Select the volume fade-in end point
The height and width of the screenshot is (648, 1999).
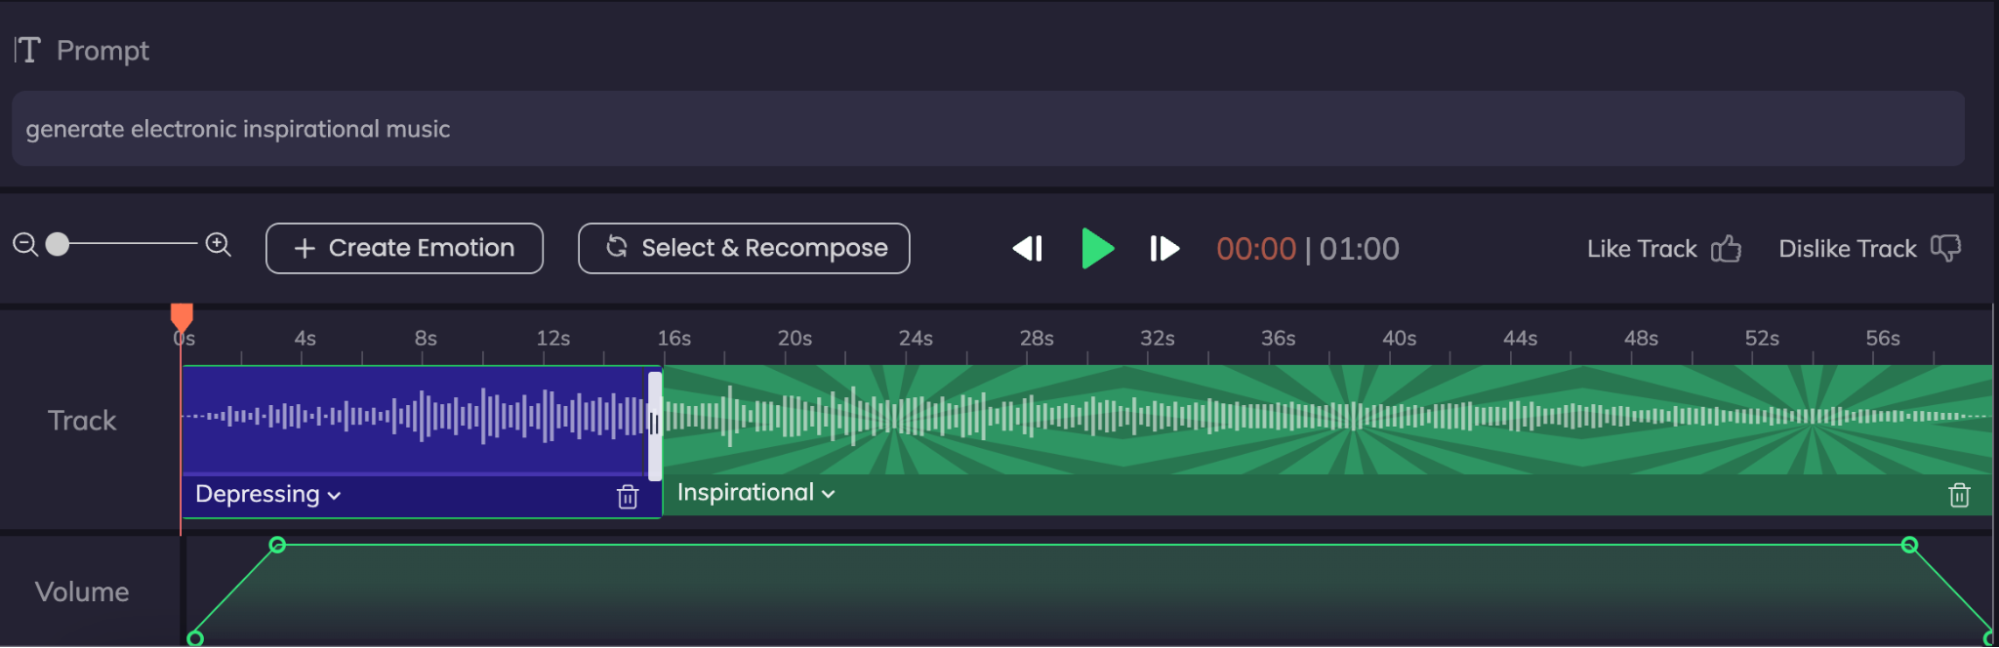click(x=278, y=545)
